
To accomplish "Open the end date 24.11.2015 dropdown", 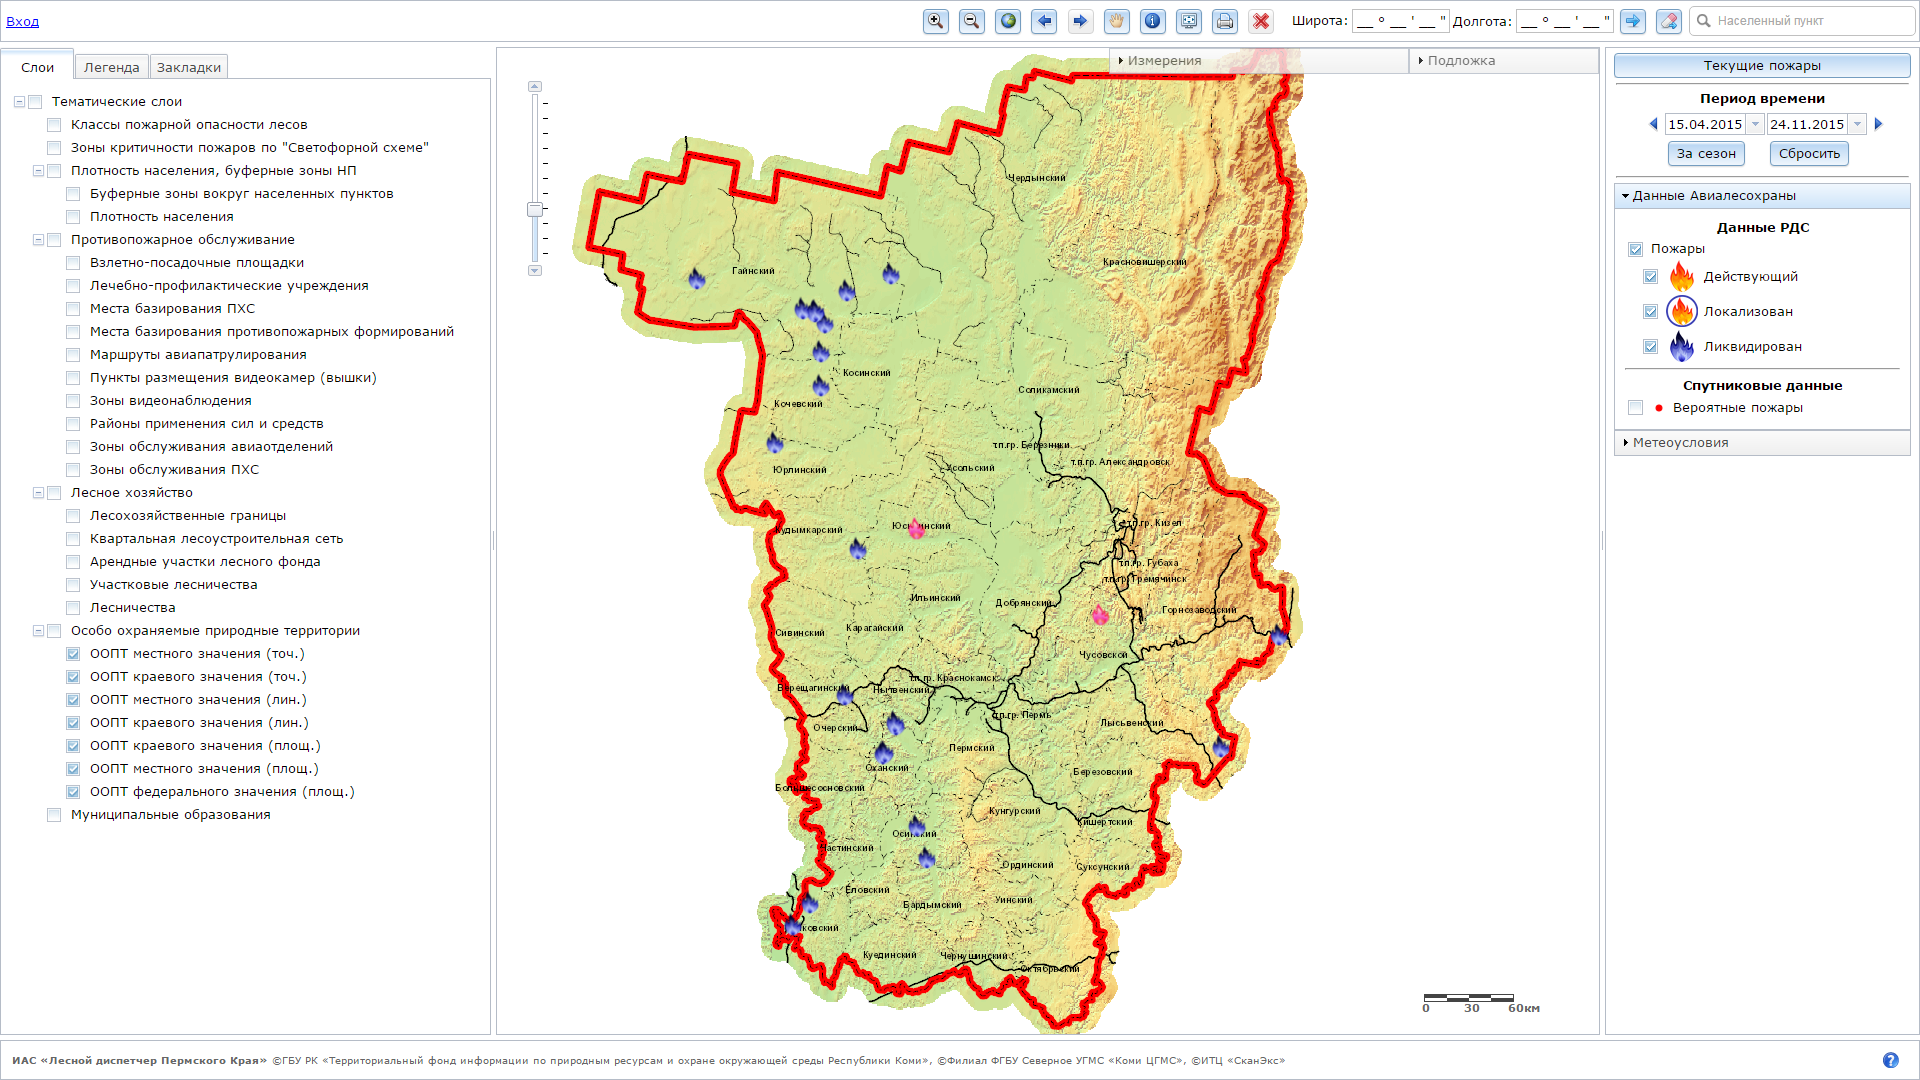I will [x=1857, y=124].
